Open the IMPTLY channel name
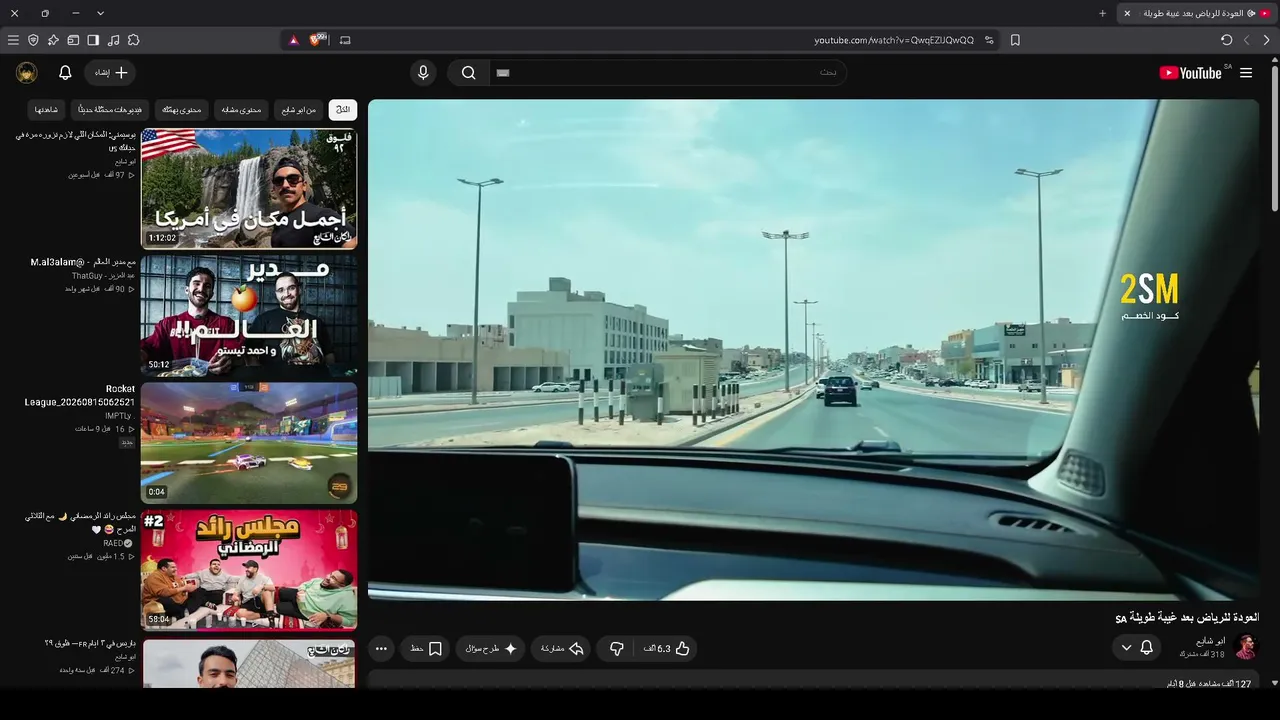Viewport: 1280px width, 720px height. (120, 416)
